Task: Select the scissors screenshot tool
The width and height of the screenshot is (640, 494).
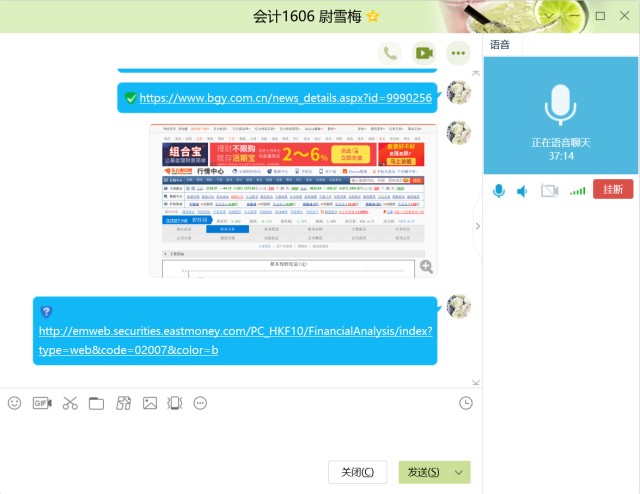Action: click(x=70, y=403)
